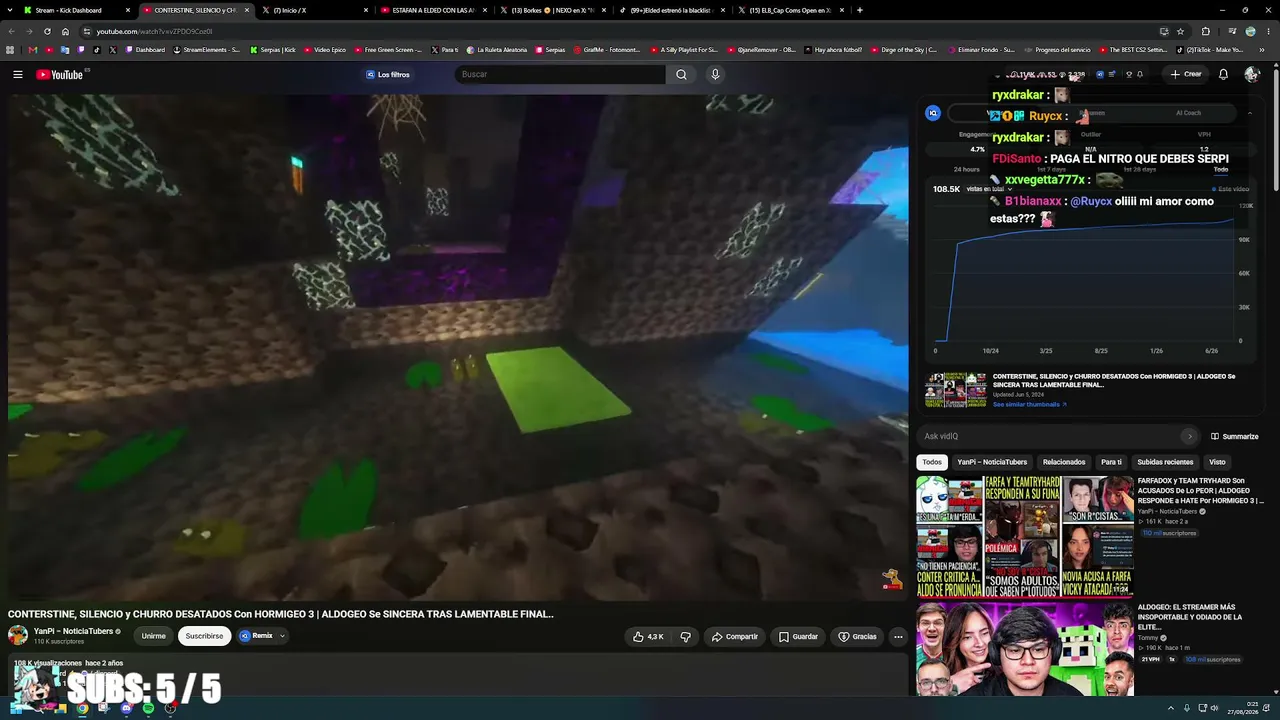Image resolution: width=1280 pixels, height=720 pixels.
Task: Open the more actions three-dot menu
Action: (x=898, y=636)
